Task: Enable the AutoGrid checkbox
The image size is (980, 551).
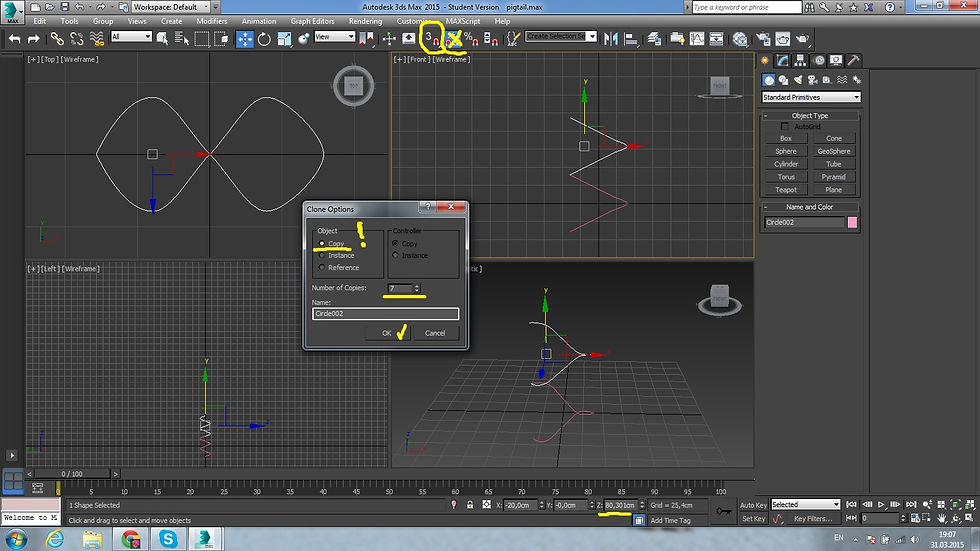Action: 785,126
